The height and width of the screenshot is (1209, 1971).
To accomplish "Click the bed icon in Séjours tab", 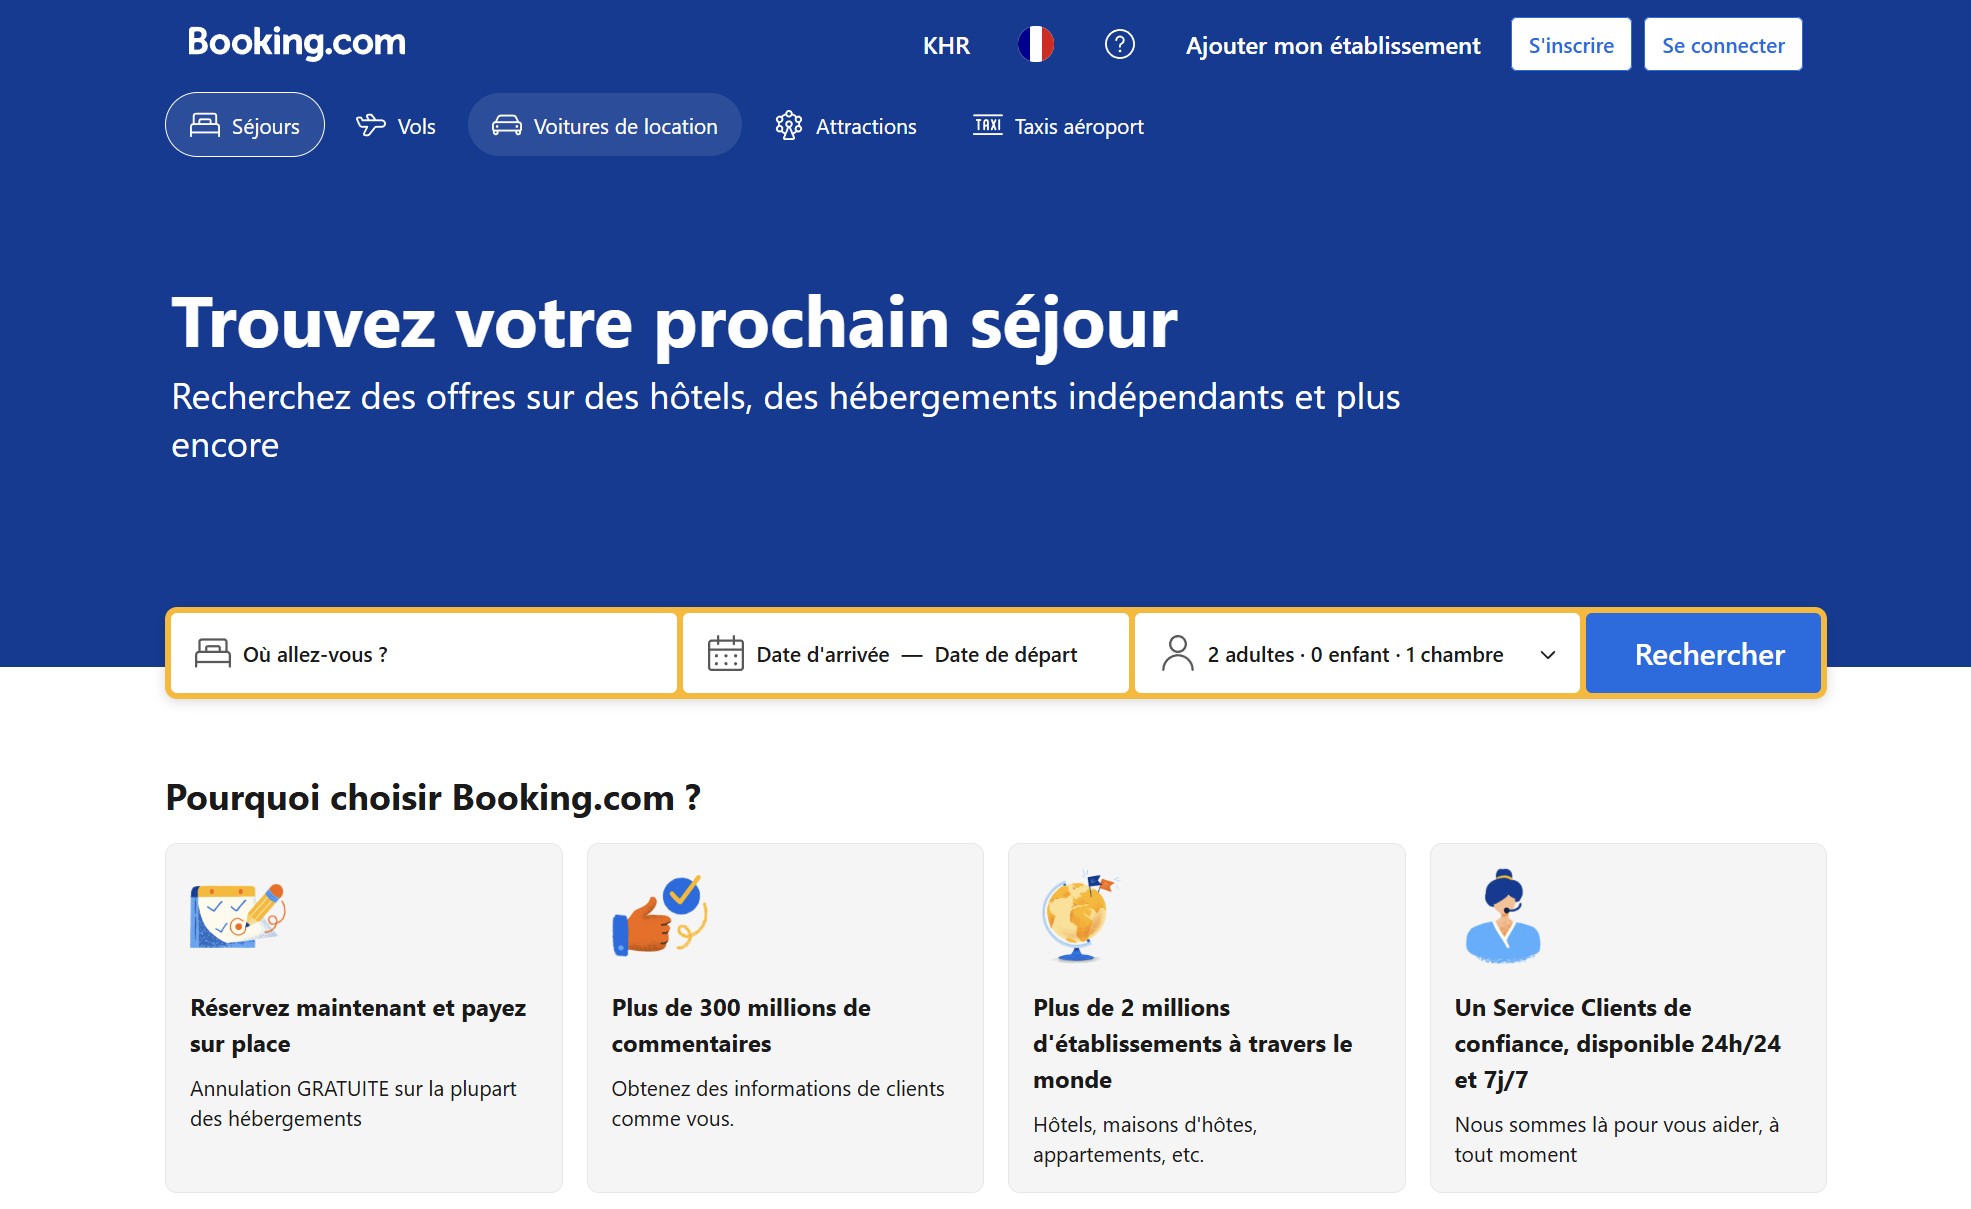I will [205, 125].
